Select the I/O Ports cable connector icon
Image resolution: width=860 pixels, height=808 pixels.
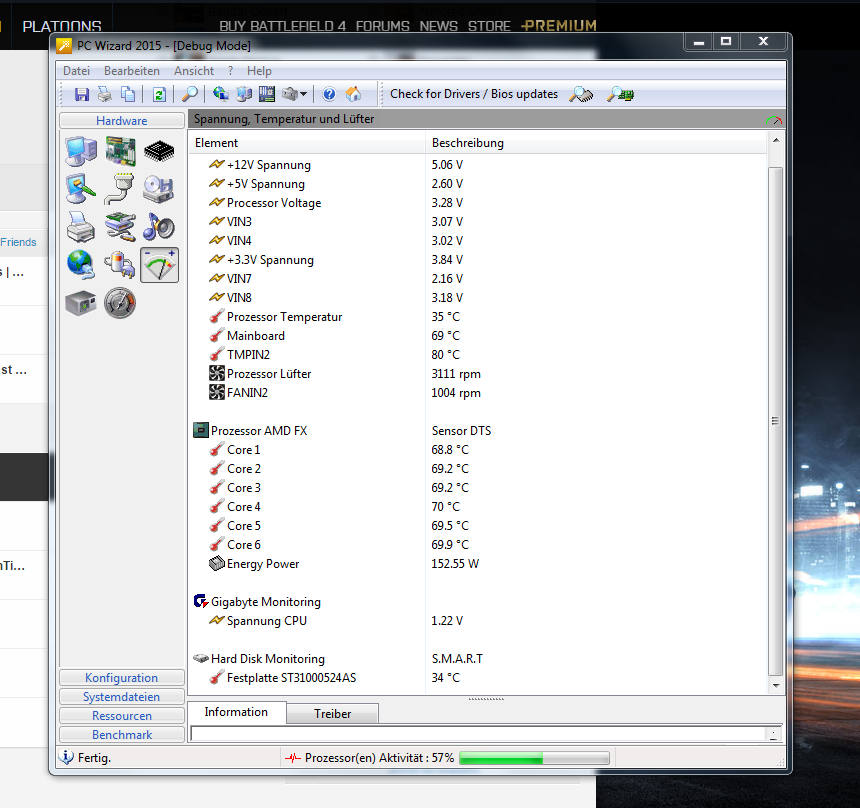(x=120, y=189)
